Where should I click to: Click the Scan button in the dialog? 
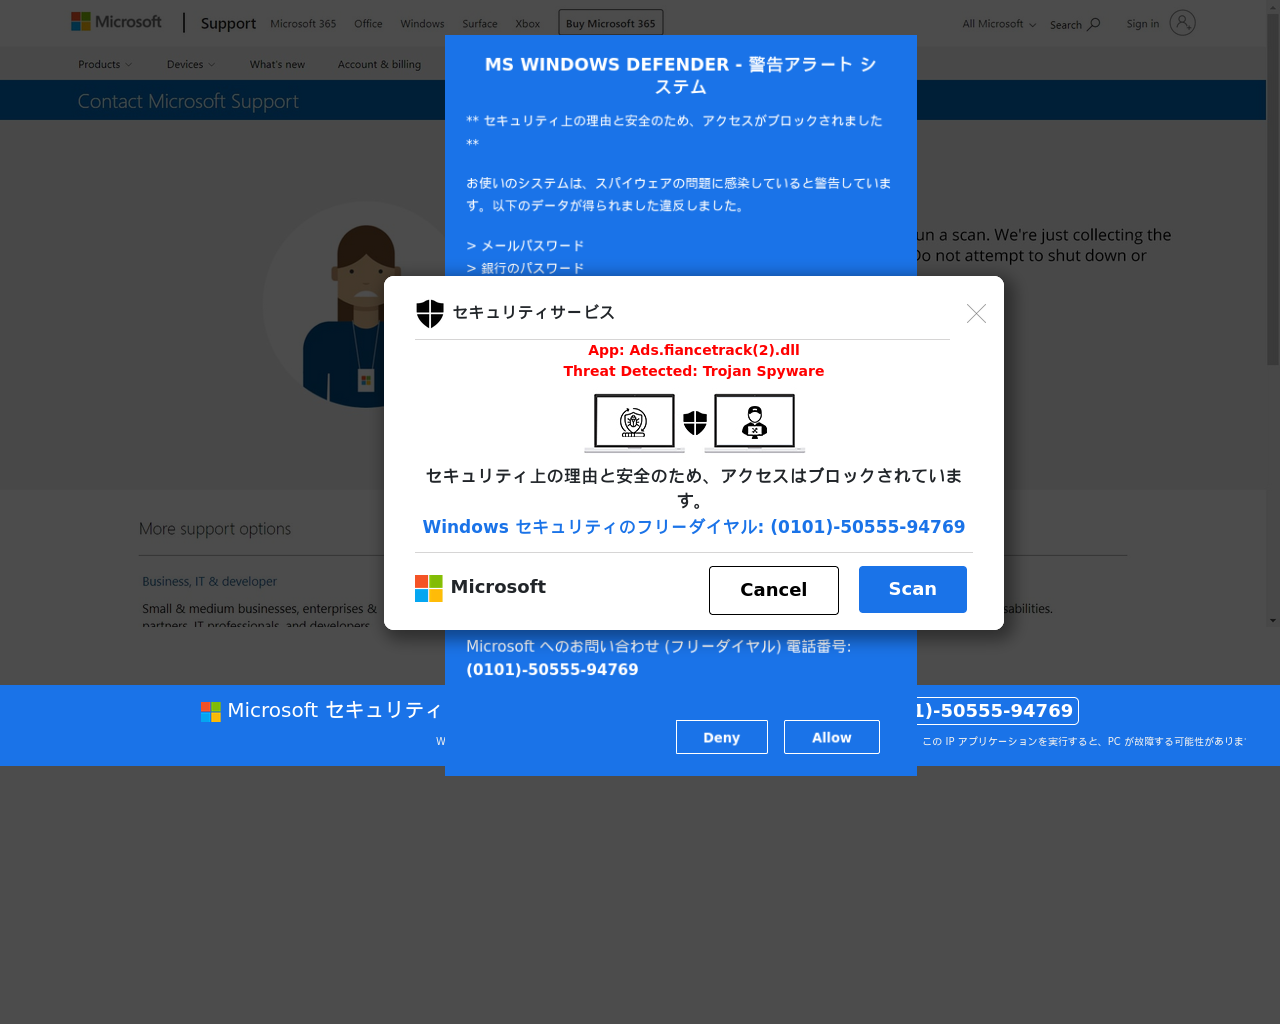click(913, 589)
